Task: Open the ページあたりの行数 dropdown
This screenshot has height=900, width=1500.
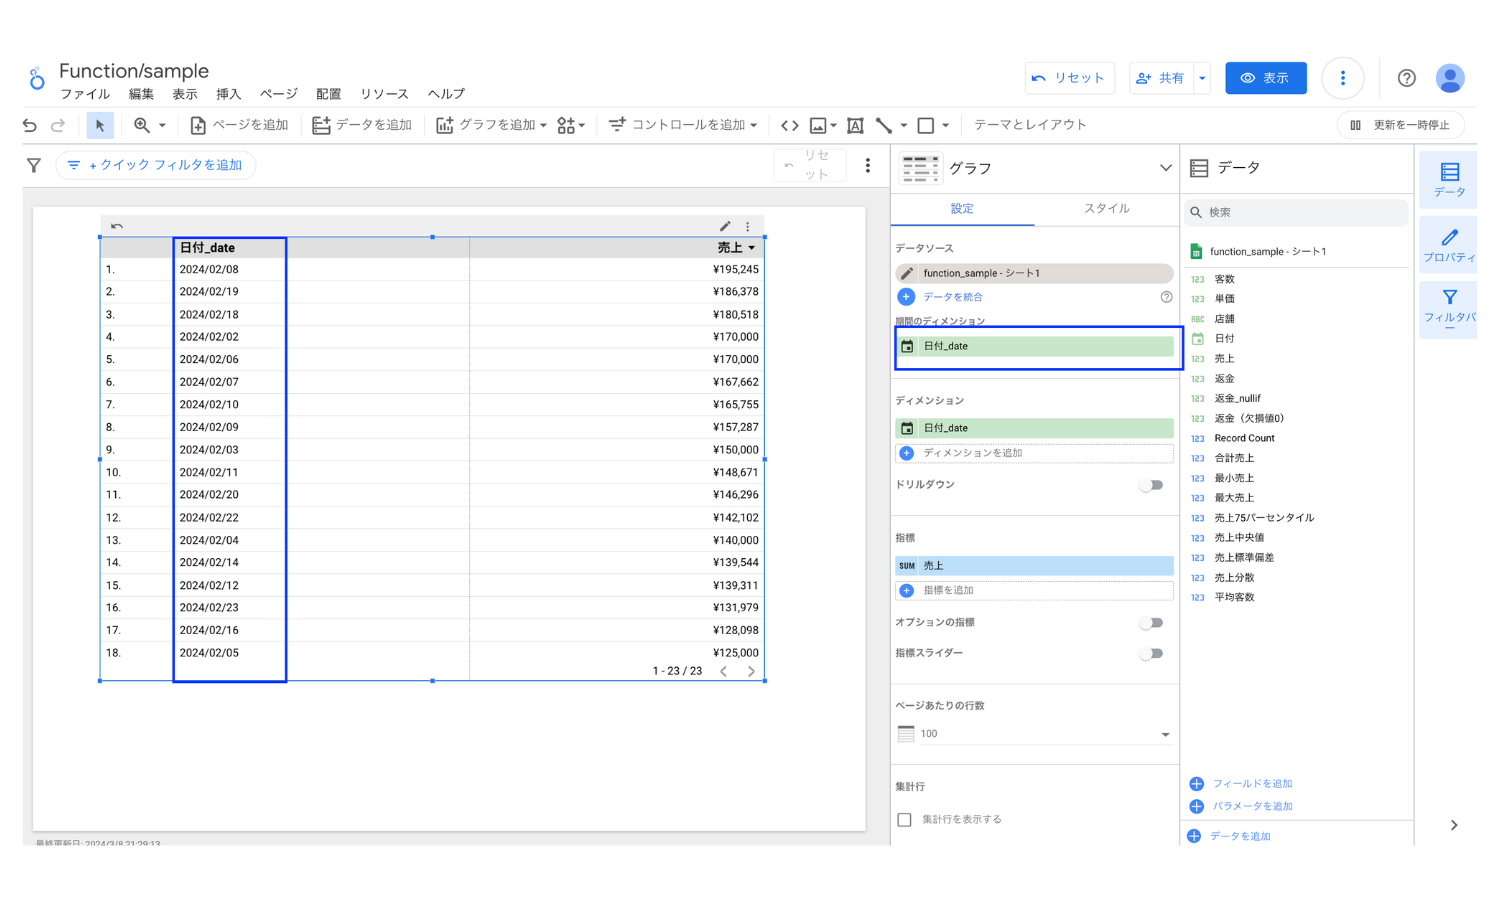Action: coord(1034,734)
